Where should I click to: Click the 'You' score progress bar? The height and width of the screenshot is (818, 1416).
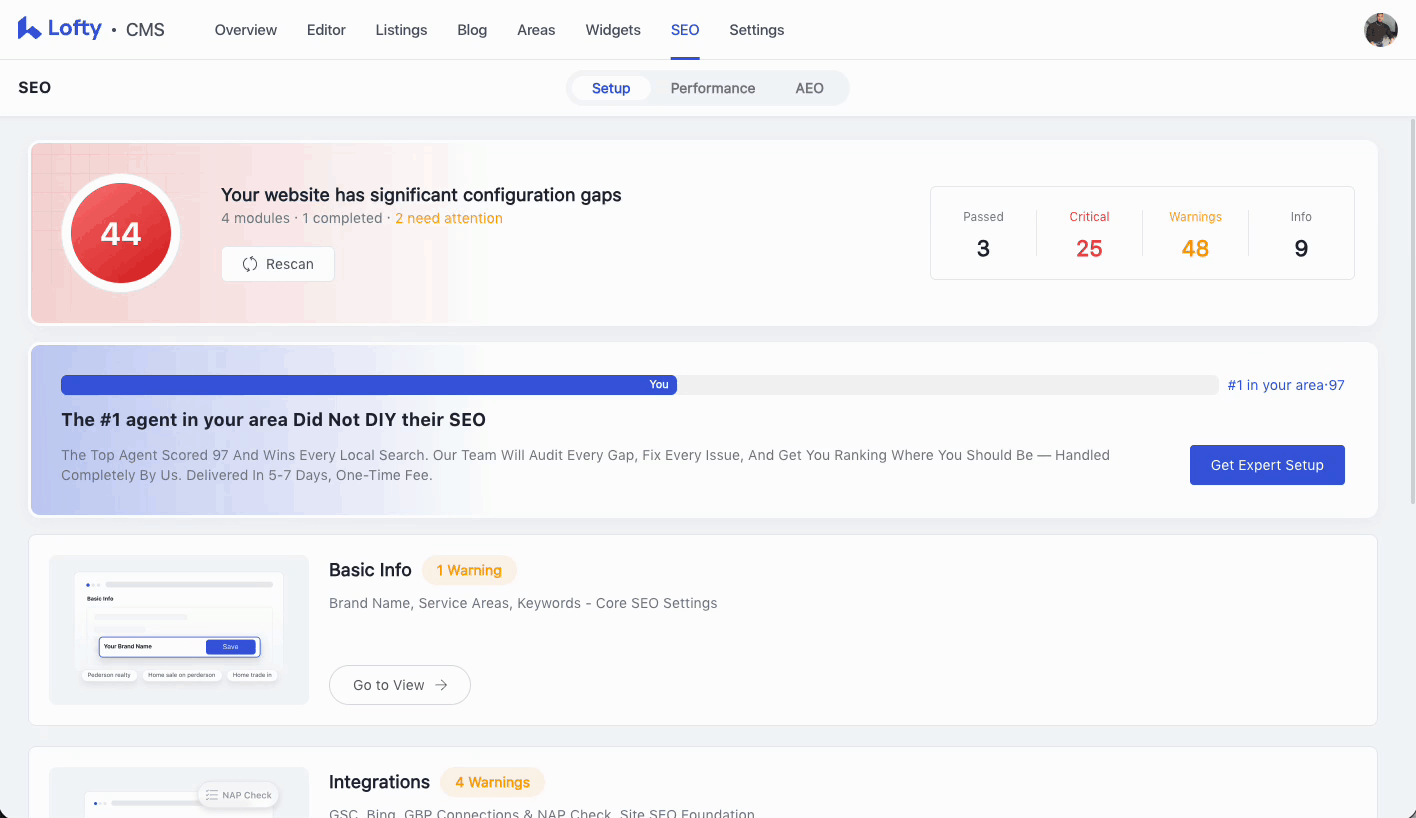(368, 385)
